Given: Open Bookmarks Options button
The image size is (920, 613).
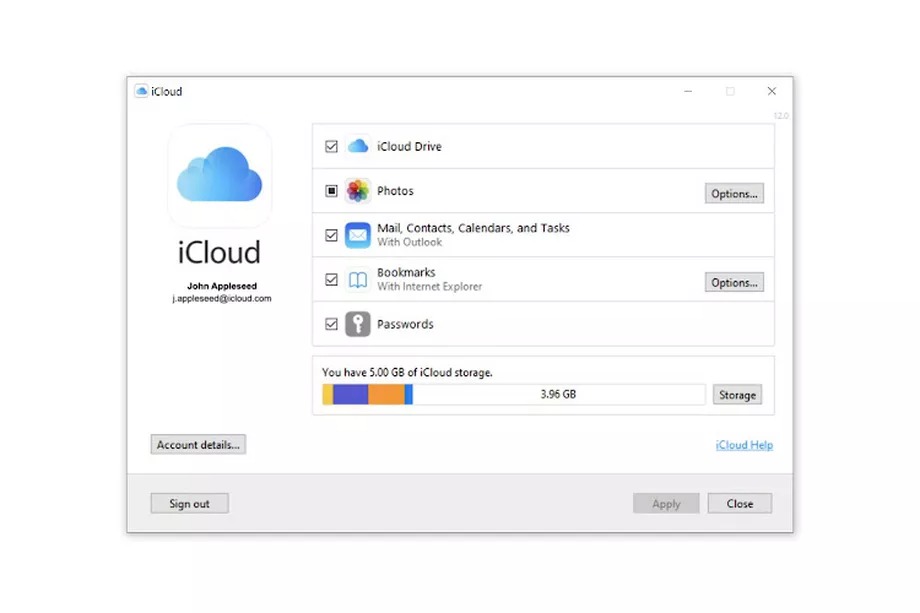Looking at the screenshot, I should point(734,283).
